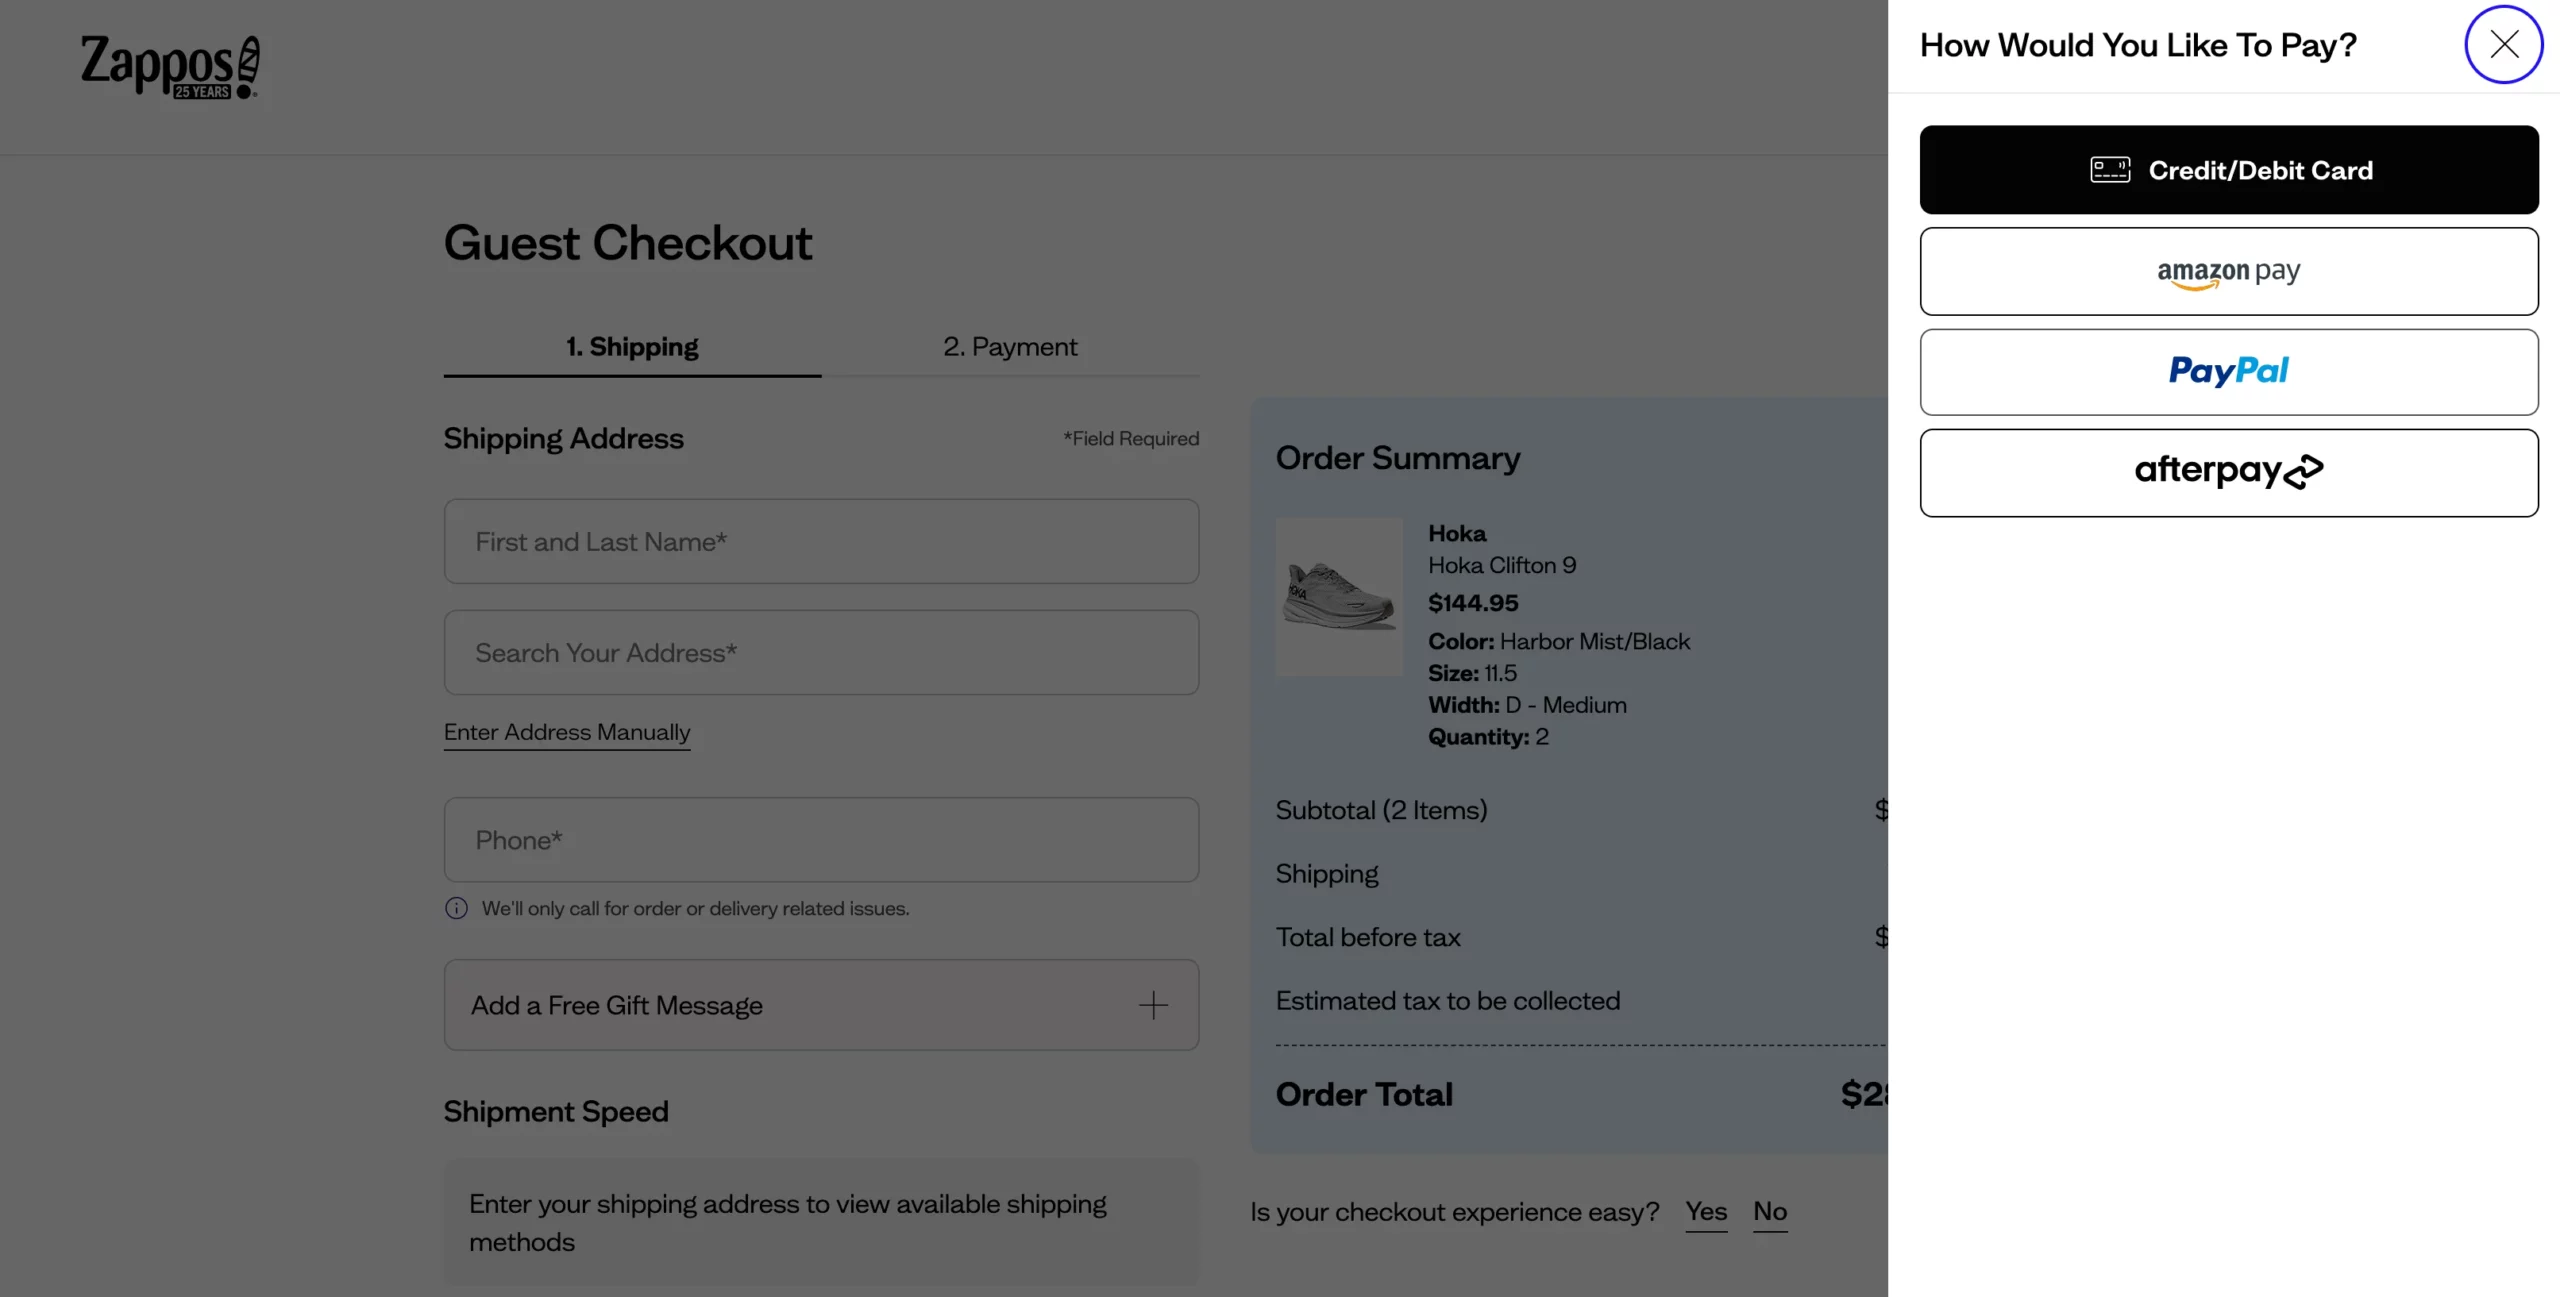
Task: Click the *Field Required note
Action: tap(1131, 438)
